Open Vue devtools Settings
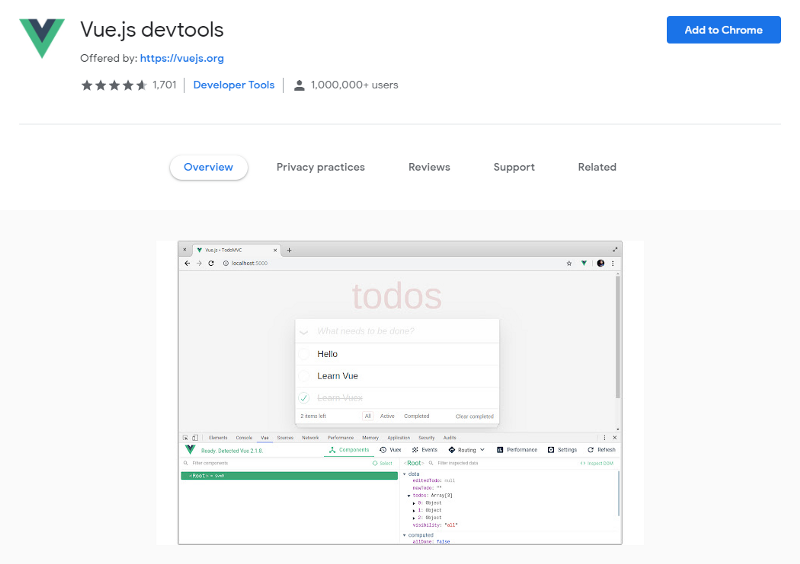Image resolution: width=800 pixels, height=564 pixels. (562, 450)
